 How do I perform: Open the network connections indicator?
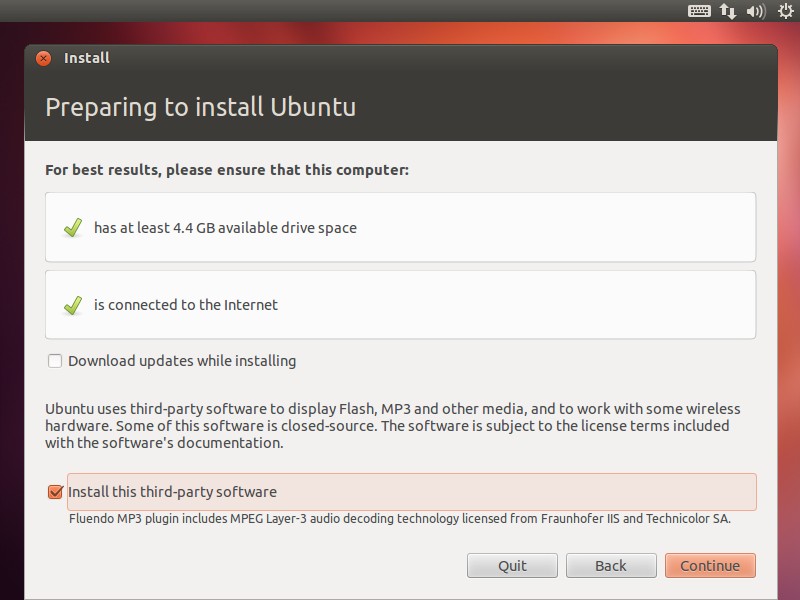[x=728, y=11]
